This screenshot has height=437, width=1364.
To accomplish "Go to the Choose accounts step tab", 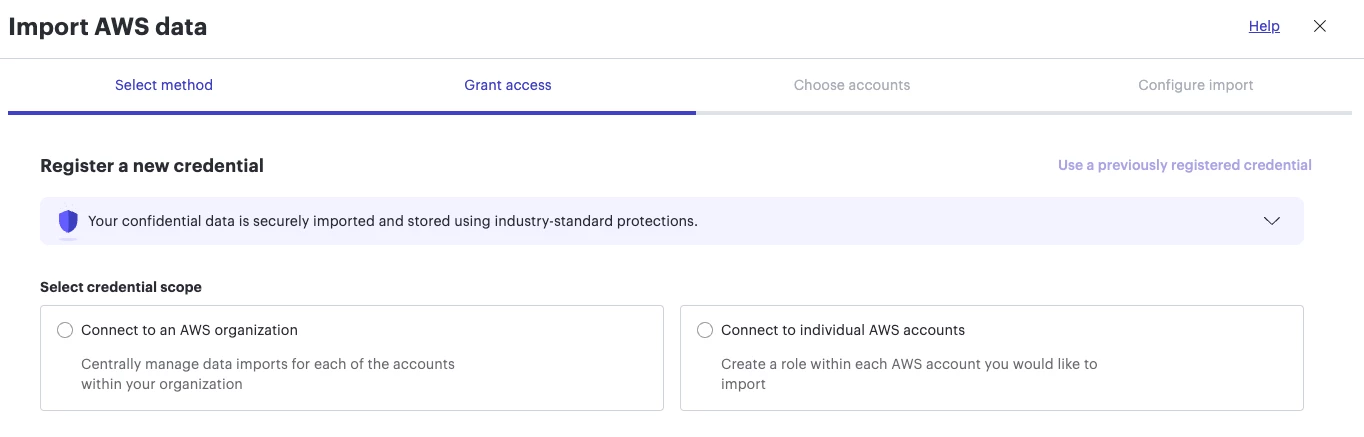I will (x=852, y=85).
